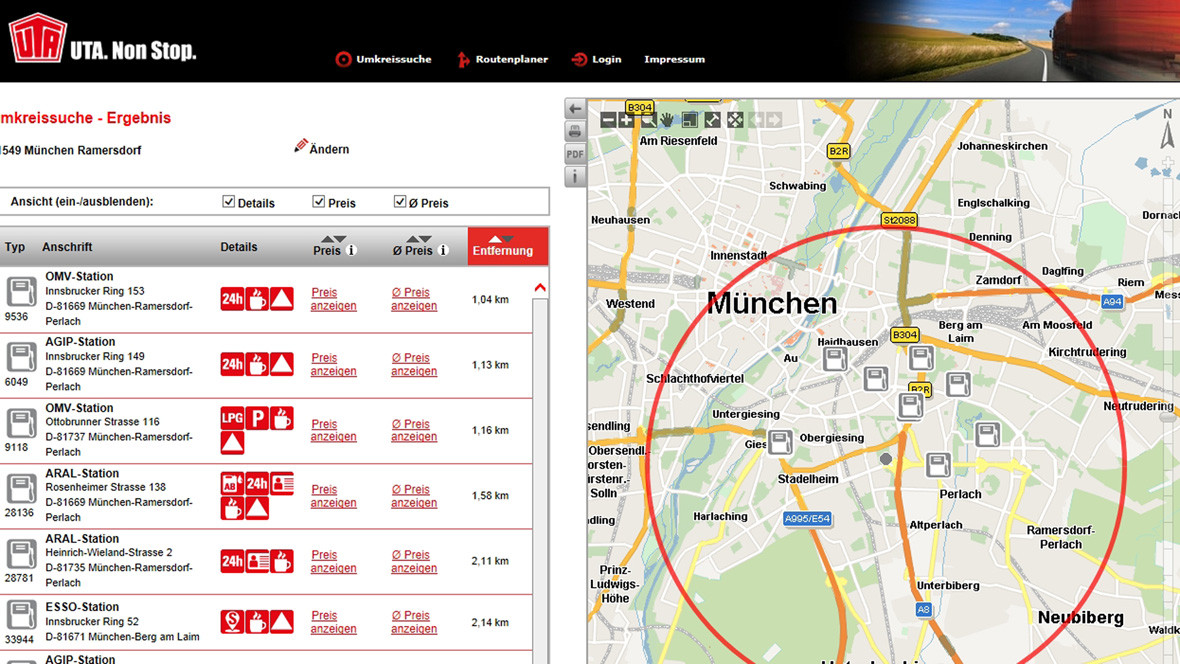The image size is (1180, 664).
Task: Click the station marker just above Perlach label
Action: coord(938,464)
